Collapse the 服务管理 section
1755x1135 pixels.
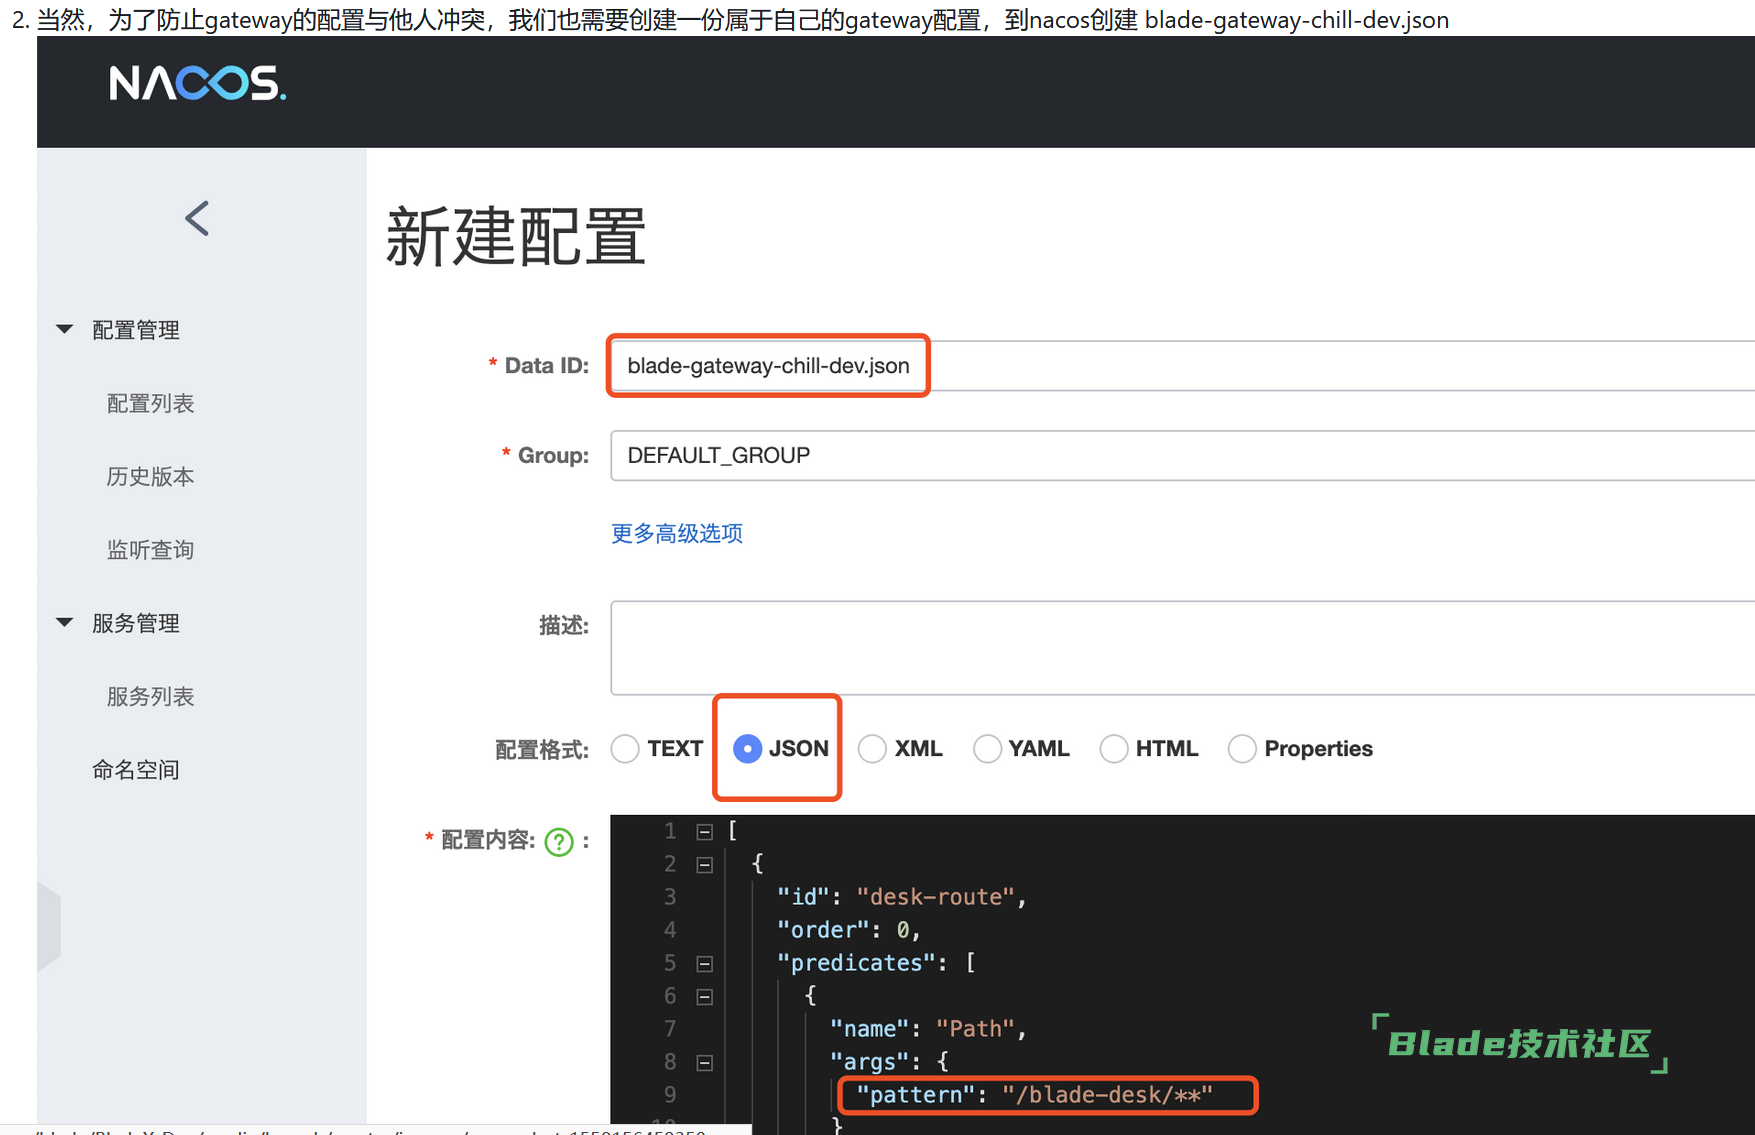(65, 622)
